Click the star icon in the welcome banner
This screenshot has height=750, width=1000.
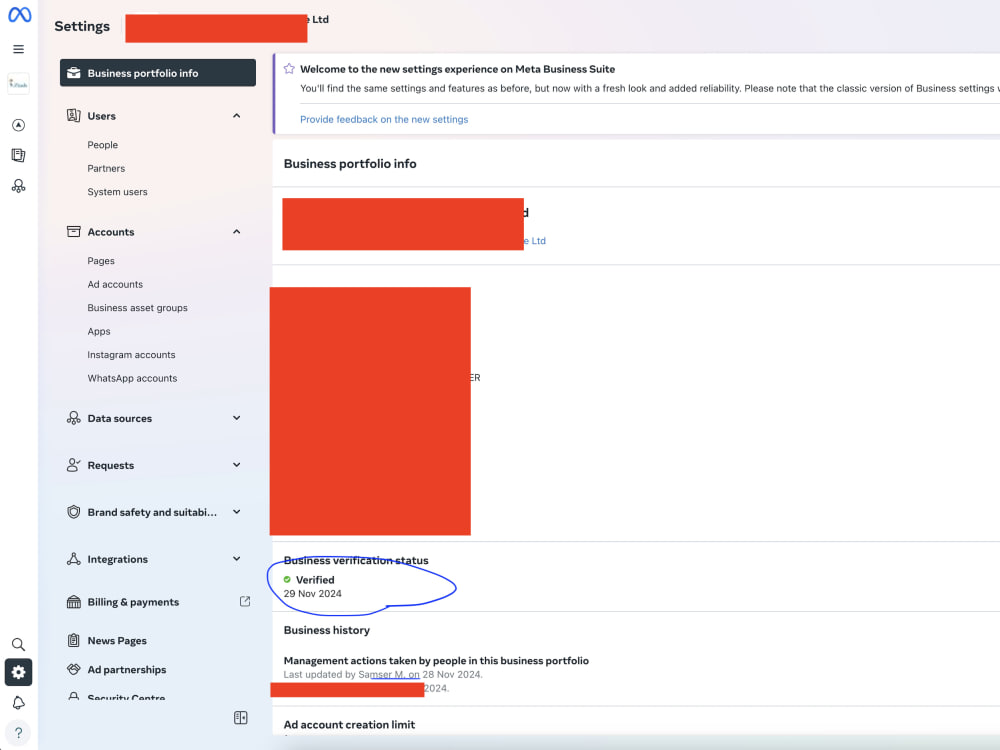click(x=289, y=68)
